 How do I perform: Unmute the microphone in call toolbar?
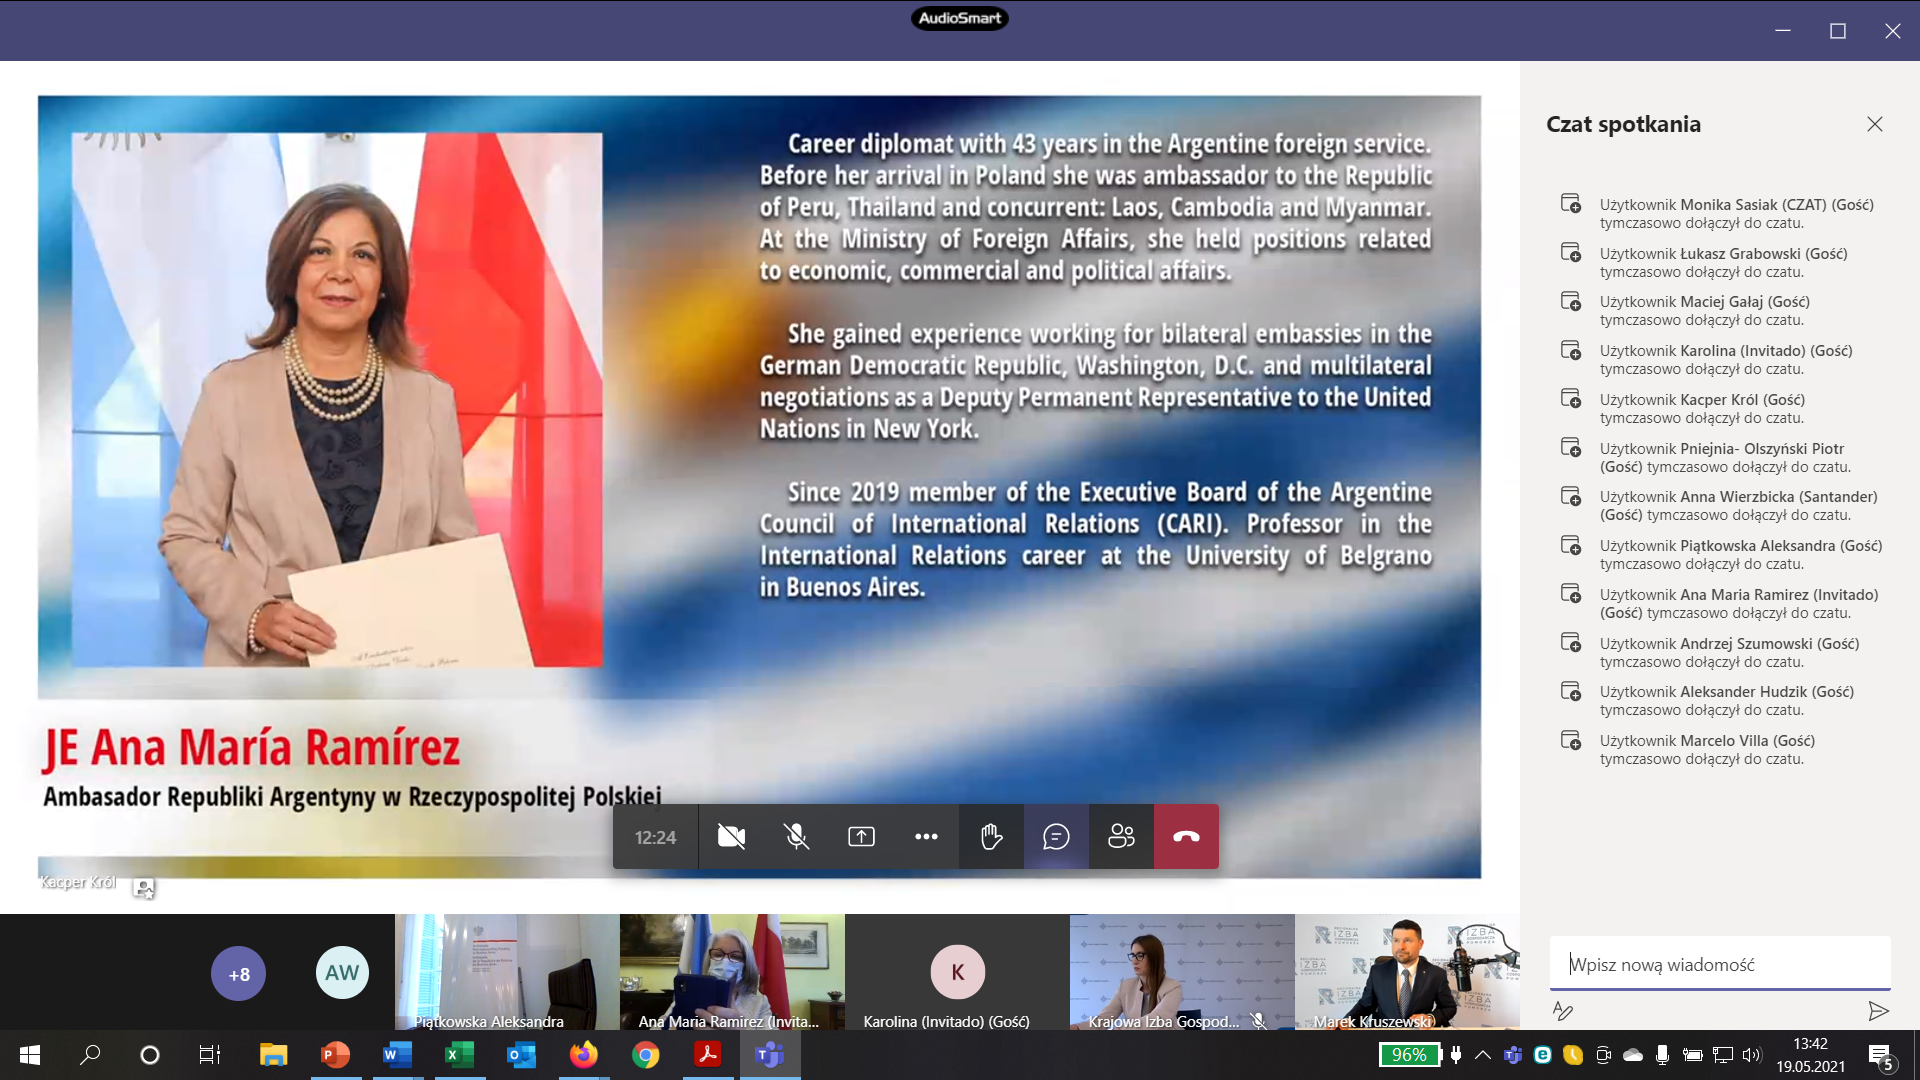(796, 837)
